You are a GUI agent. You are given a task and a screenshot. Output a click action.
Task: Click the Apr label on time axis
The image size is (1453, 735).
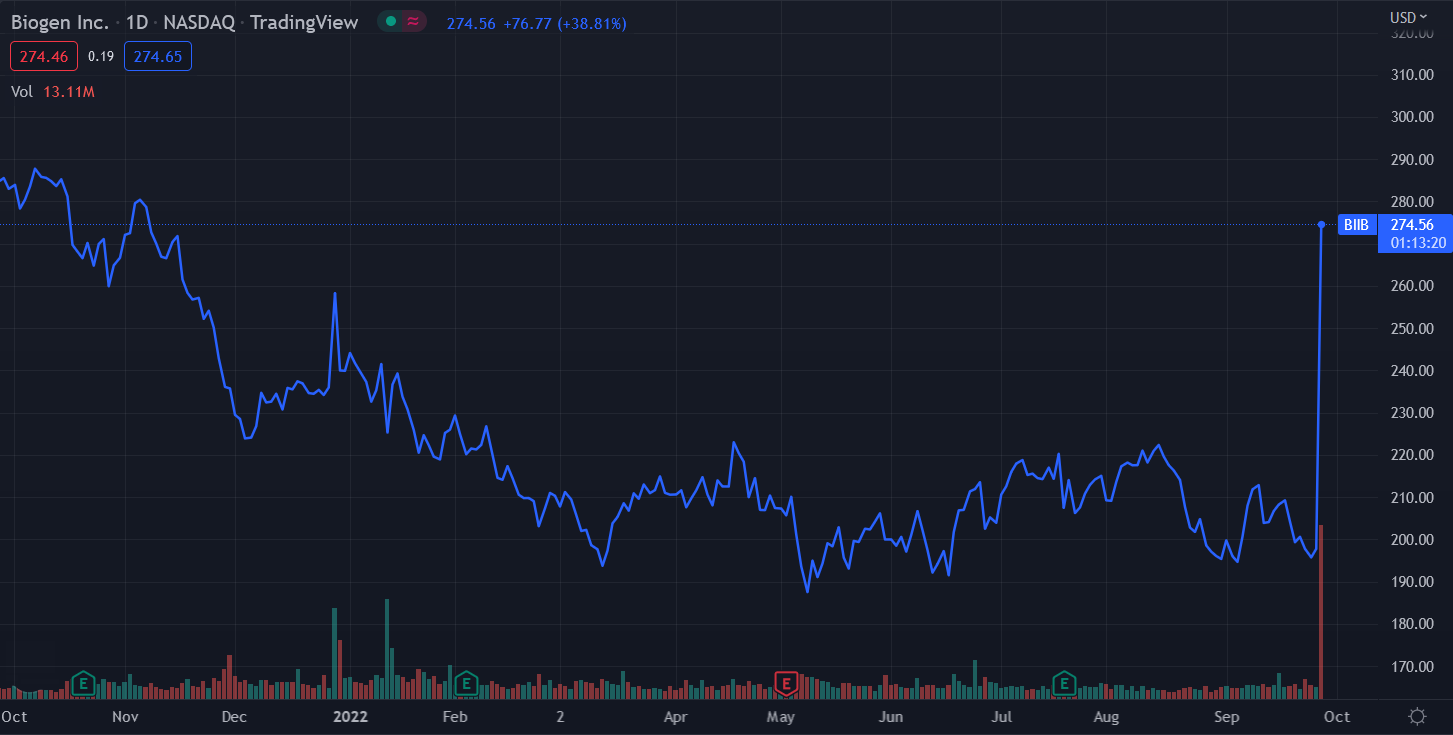pos(675,717)
